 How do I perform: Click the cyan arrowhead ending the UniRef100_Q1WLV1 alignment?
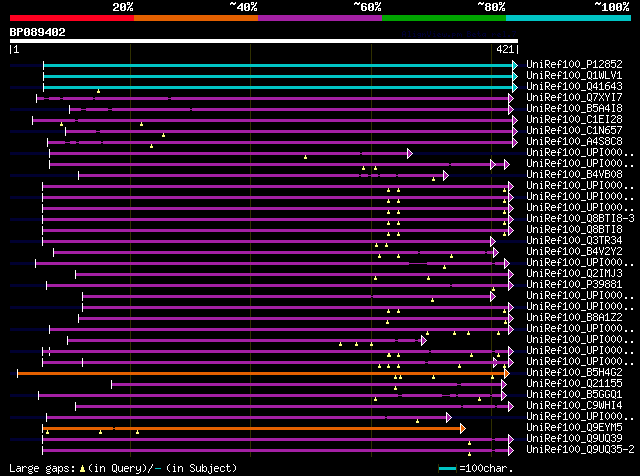(x=515, y=76)
